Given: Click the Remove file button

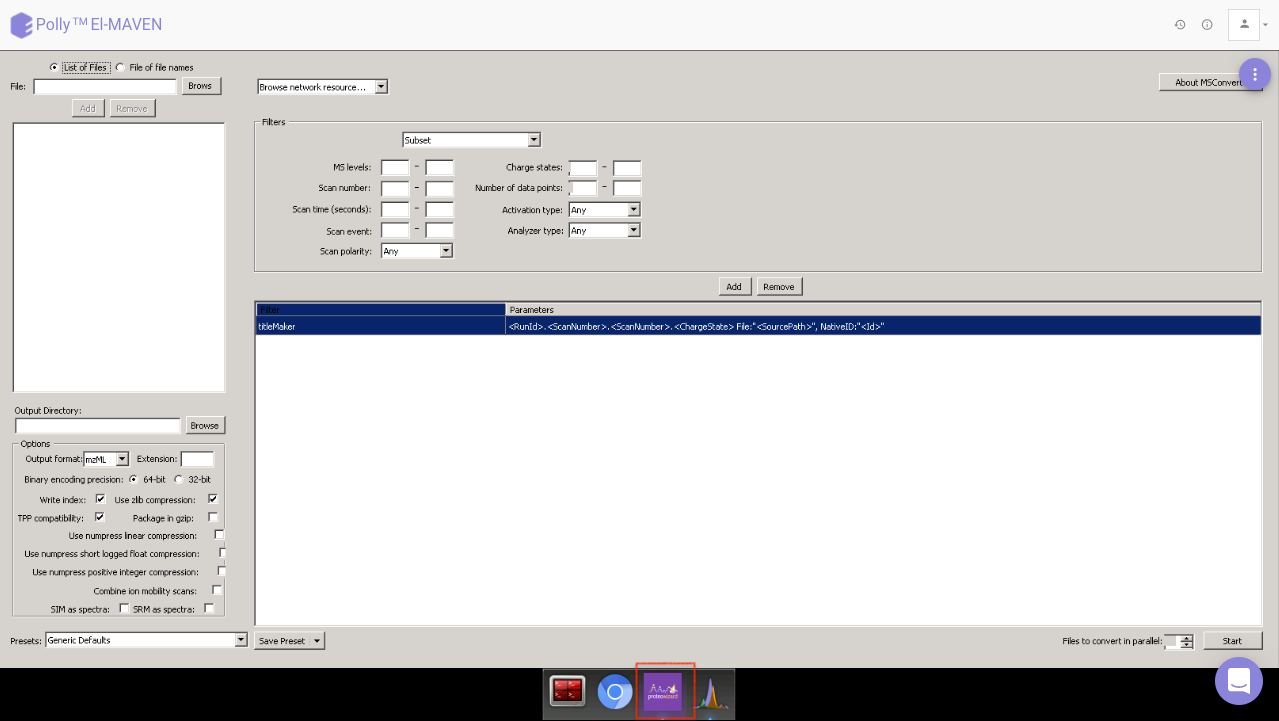Looking at the screenshot, I should (x=132, y=108).
